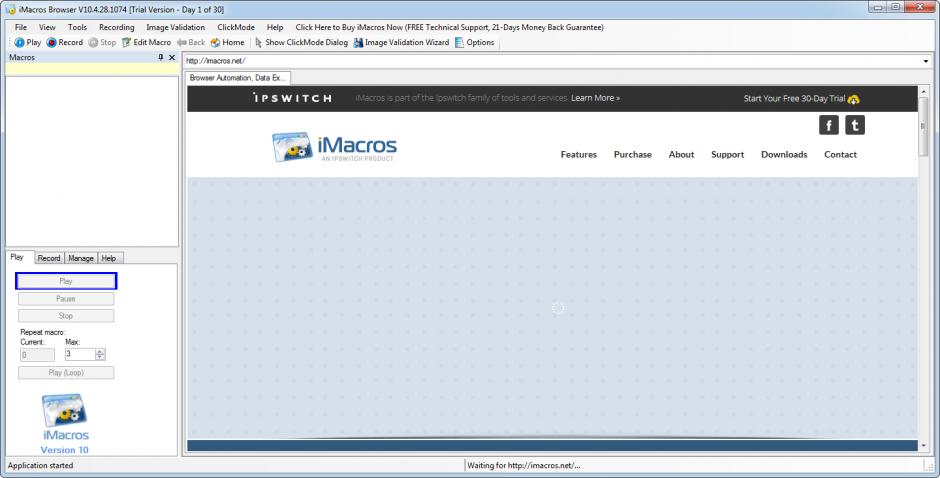Open the Contact page link

[x=840, y=155]
